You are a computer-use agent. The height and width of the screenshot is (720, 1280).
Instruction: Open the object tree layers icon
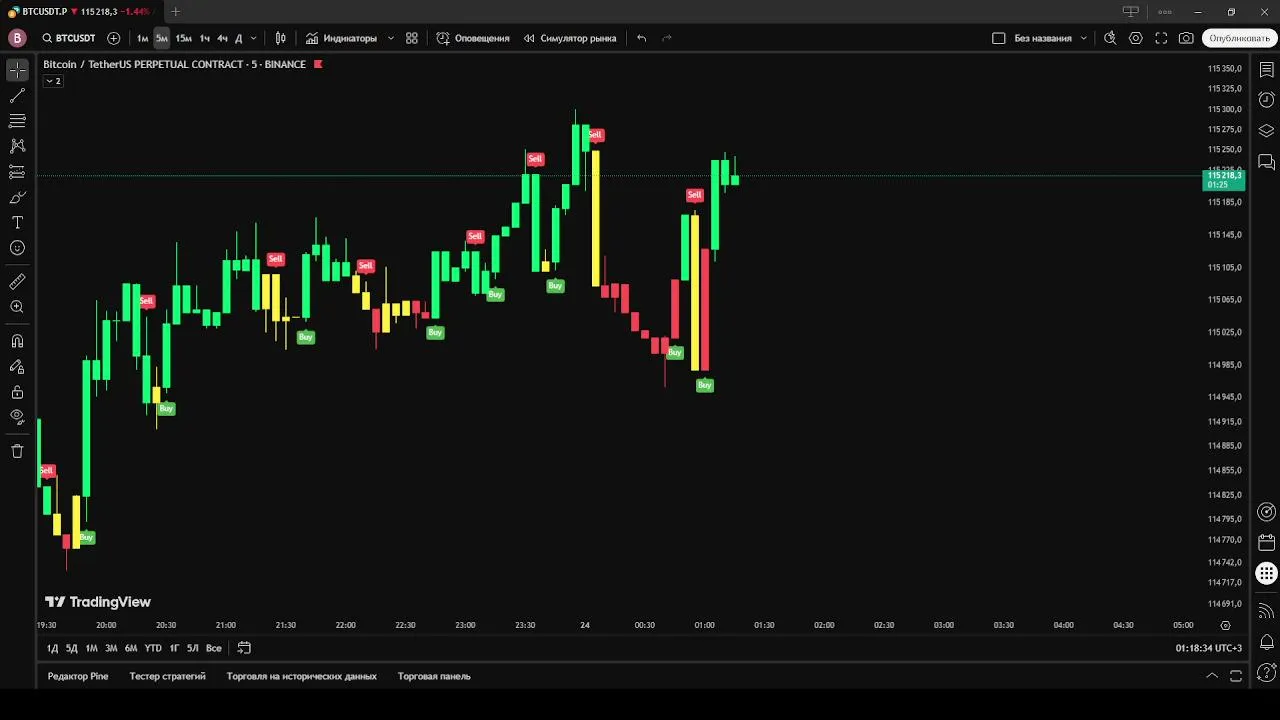pyautogui.click(x=1266, y=130)
